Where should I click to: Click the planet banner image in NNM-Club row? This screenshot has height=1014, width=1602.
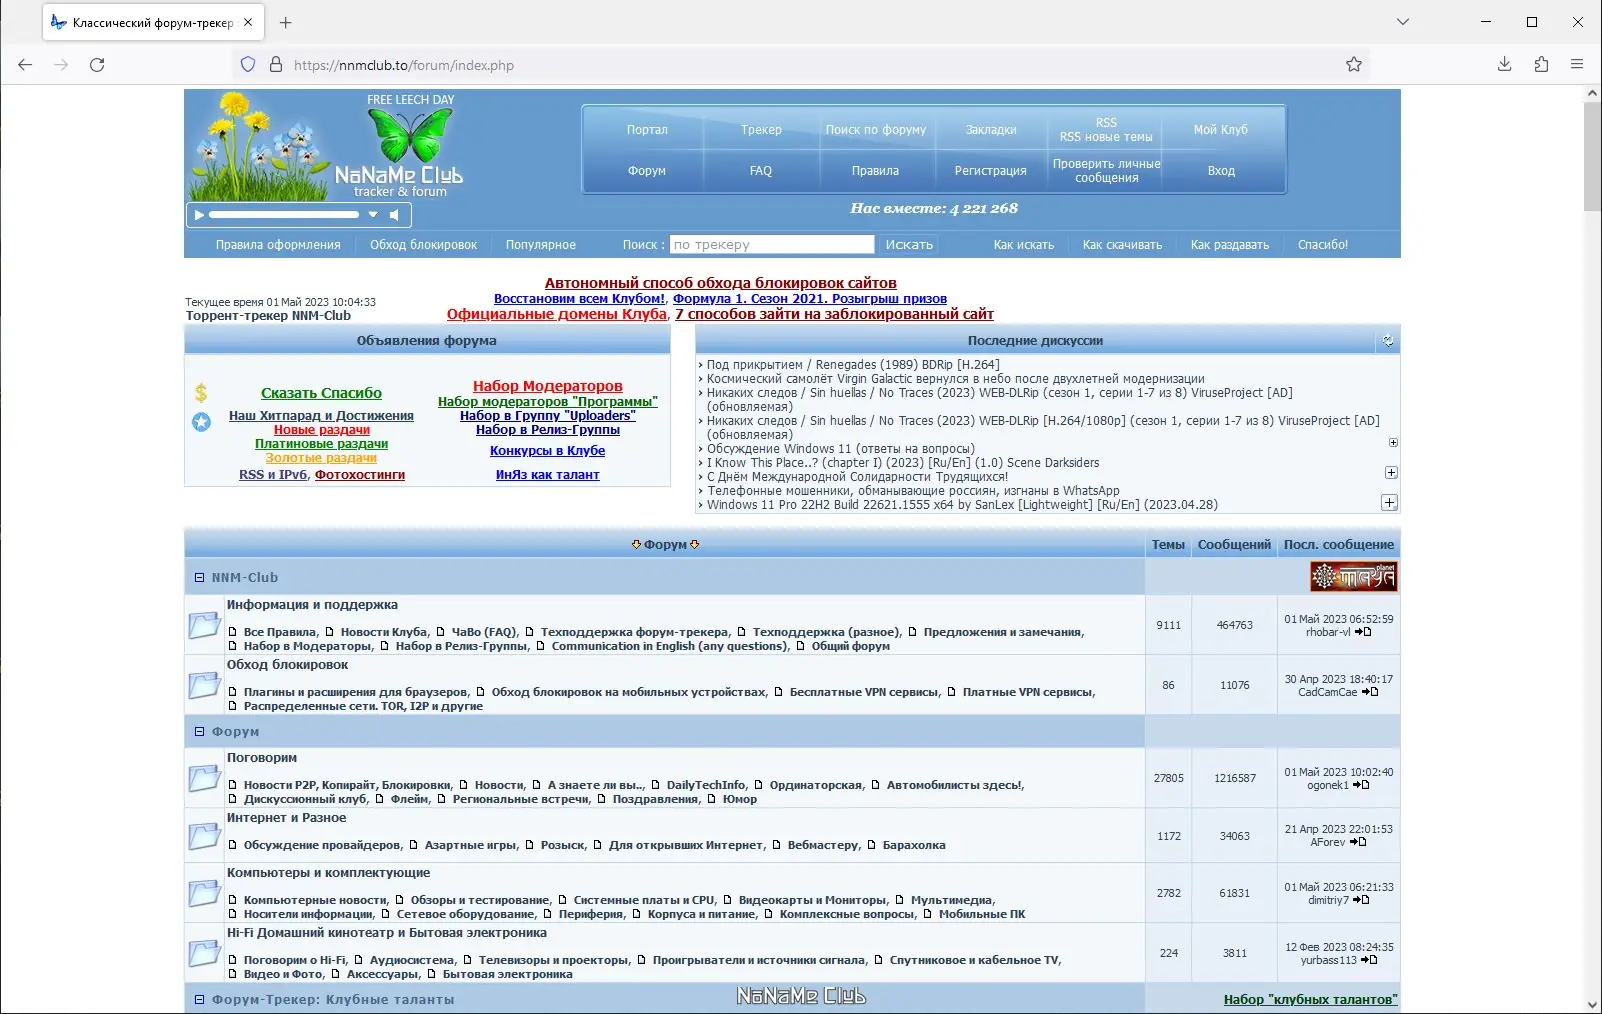click(1353, 577)
